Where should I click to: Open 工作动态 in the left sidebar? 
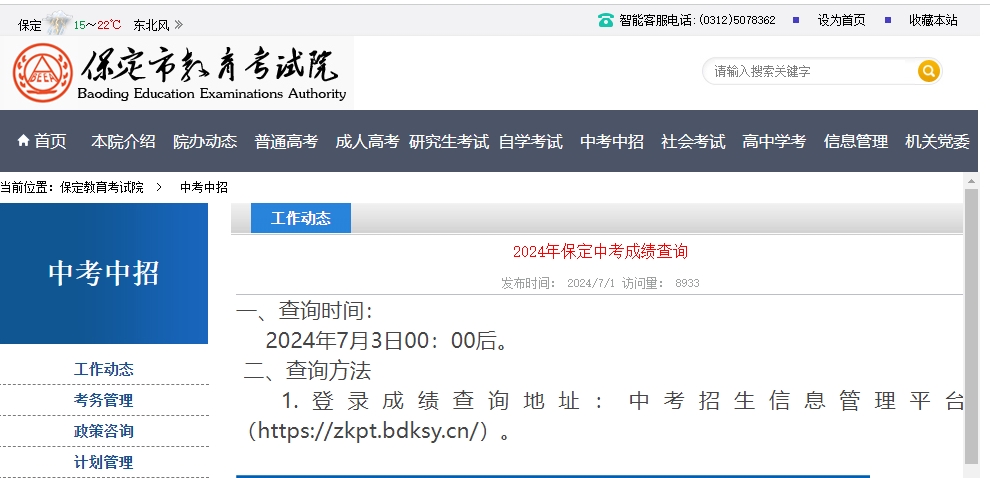[x=104, y=369]
